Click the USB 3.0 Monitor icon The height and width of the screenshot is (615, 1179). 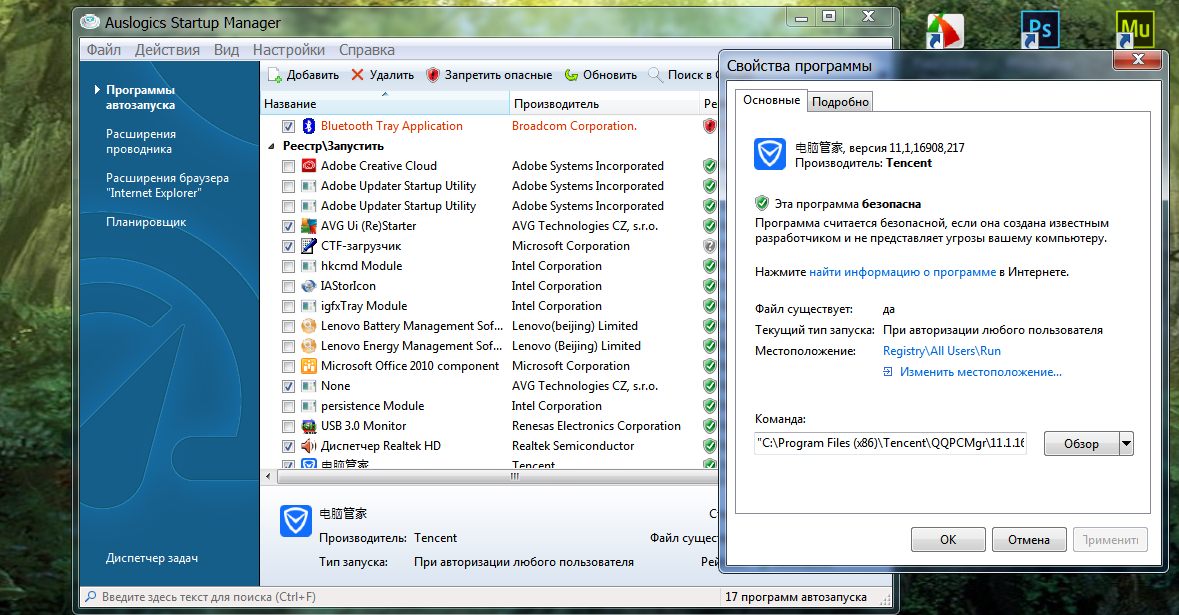tap(308, 426)
